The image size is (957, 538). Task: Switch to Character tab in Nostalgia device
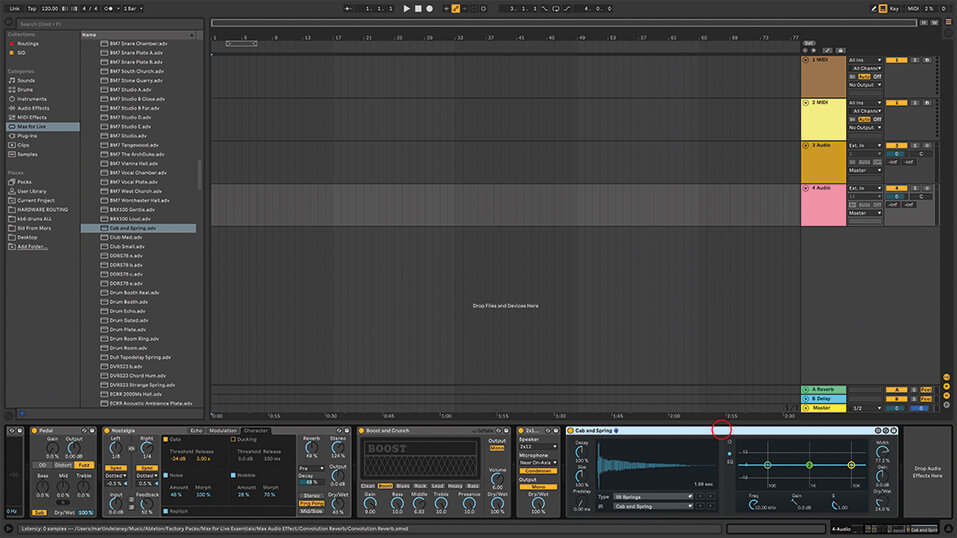(x=256, y=431)
